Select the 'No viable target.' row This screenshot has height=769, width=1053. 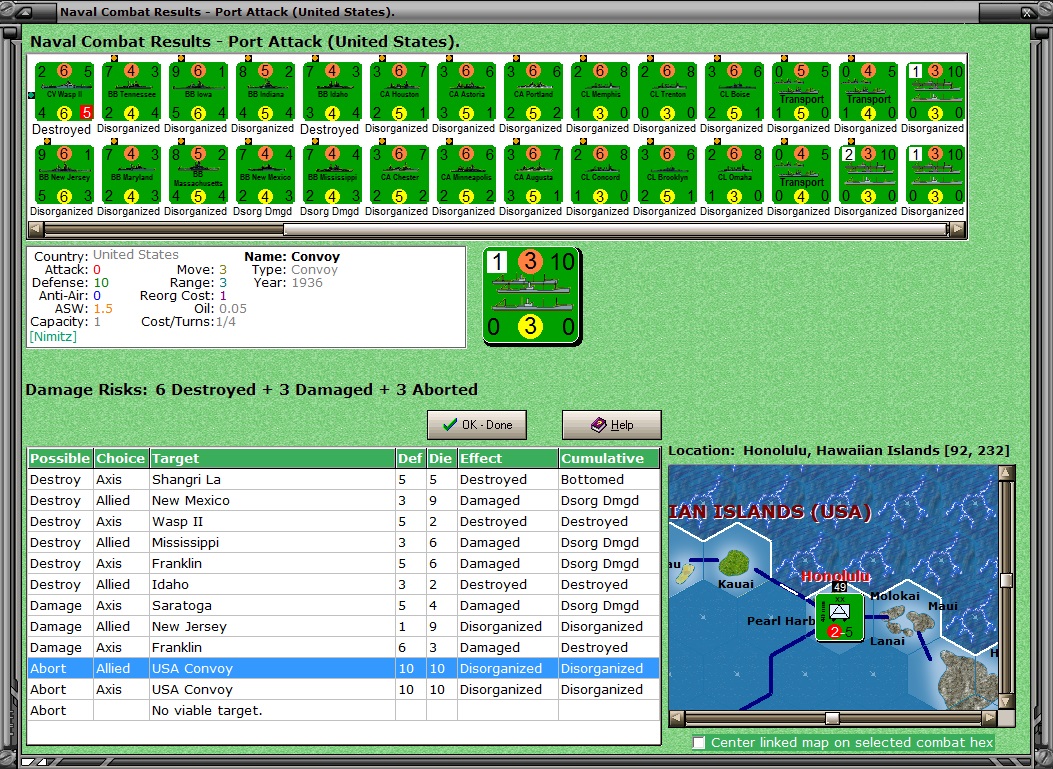[343, 711]
